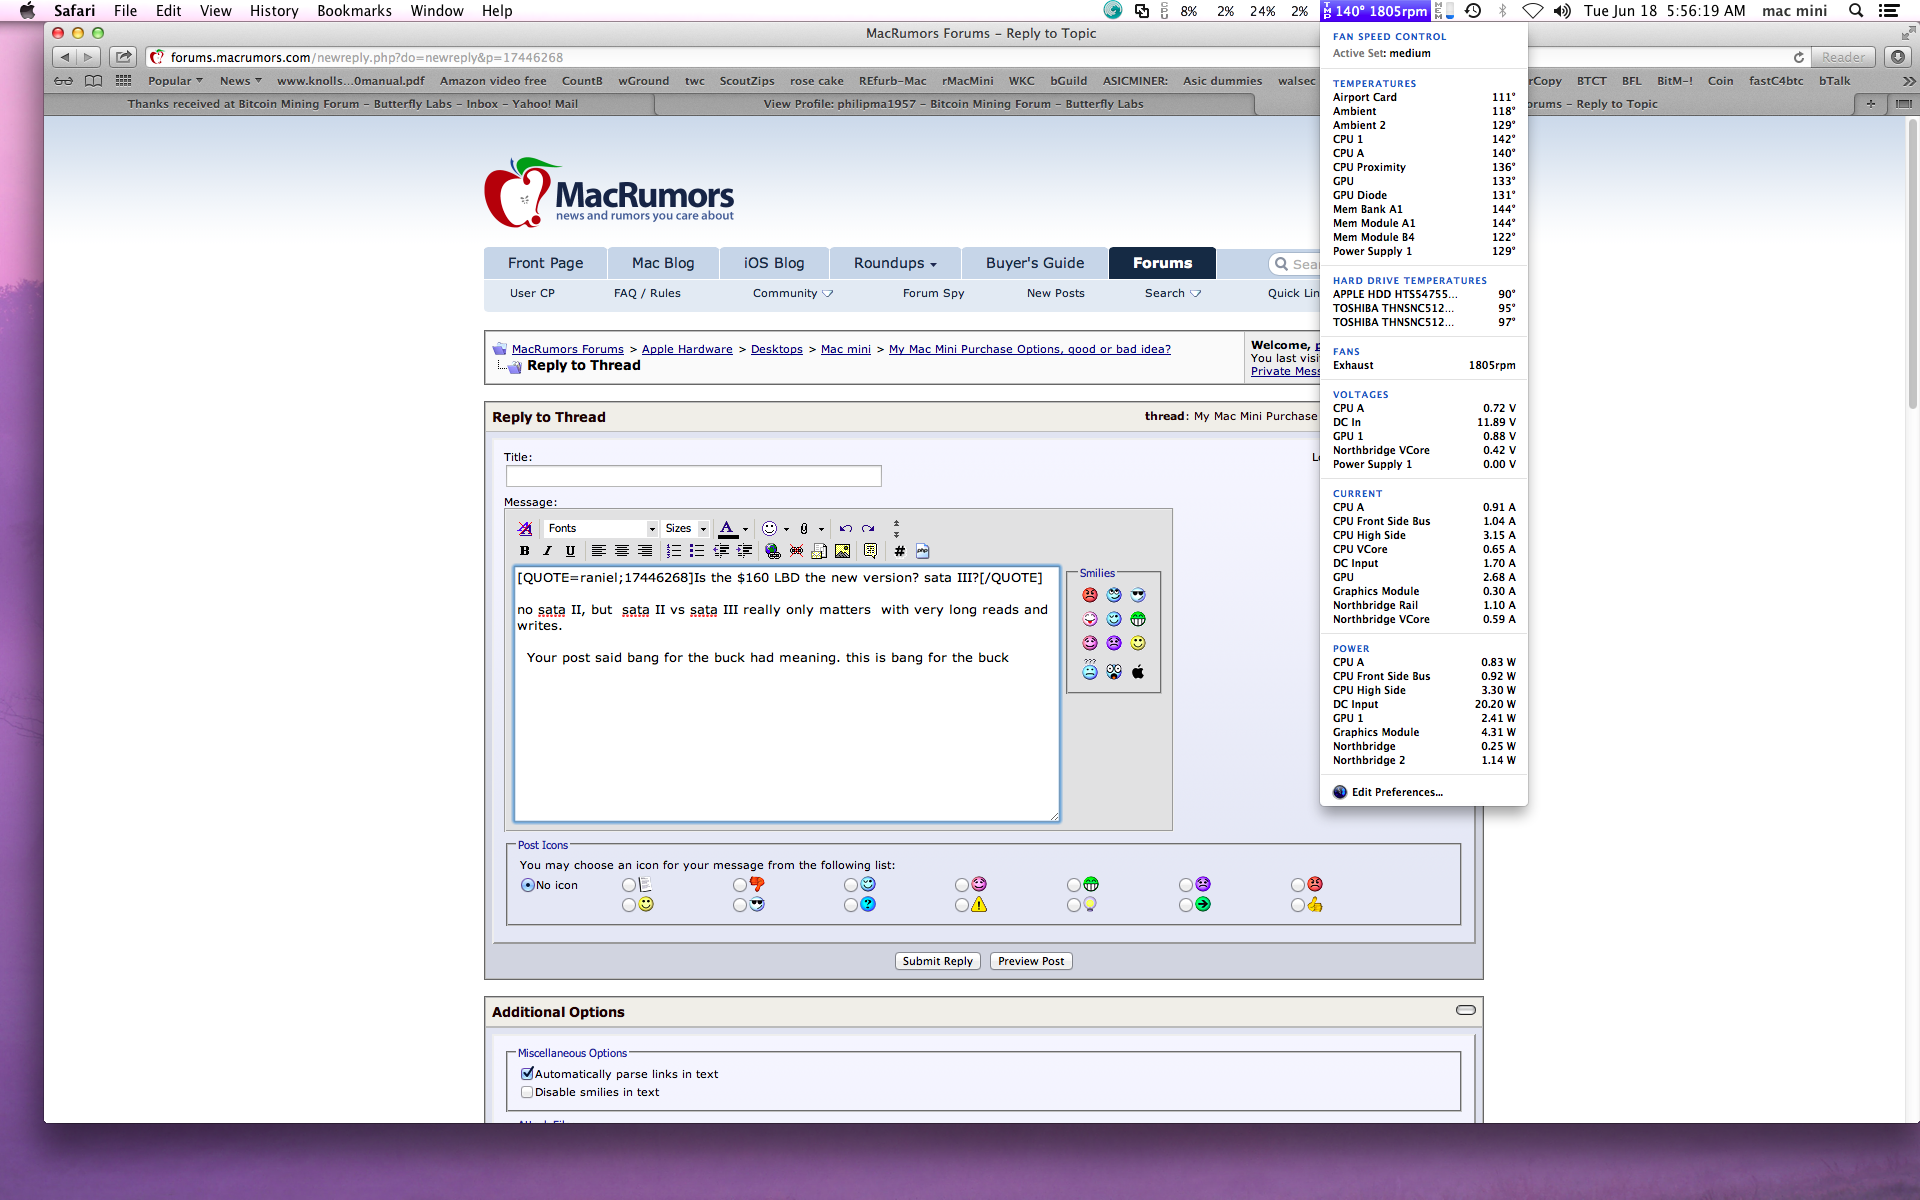Click the Submit Reply button
The height and width of the screenshot is (1200, 1920).
pyautogui.click(x=937, y=961)
